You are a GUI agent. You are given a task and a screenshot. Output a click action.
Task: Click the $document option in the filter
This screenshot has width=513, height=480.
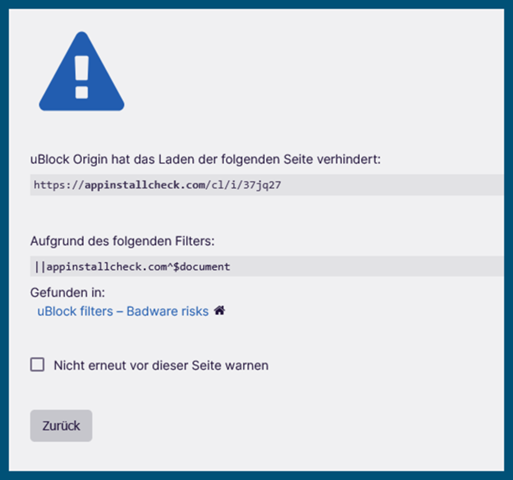tap(201, 267)
